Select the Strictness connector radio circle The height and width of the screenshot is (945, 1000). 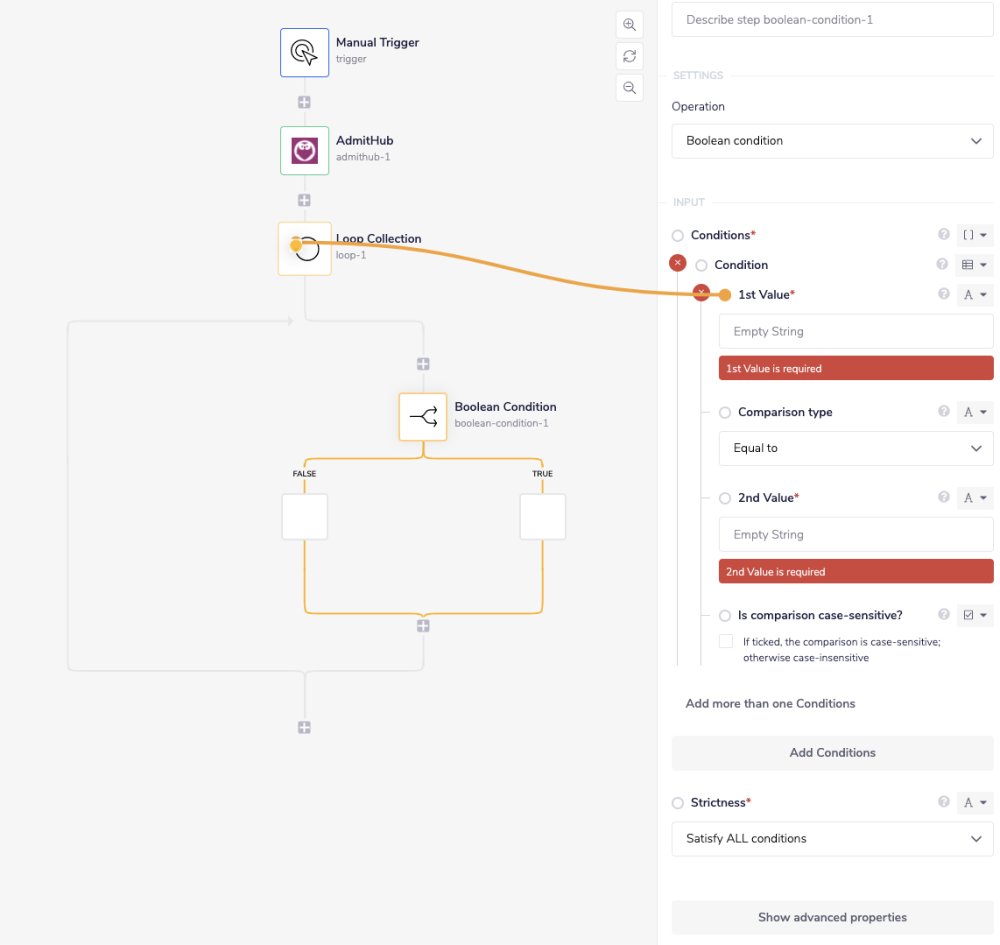click(x=678, y=803)
